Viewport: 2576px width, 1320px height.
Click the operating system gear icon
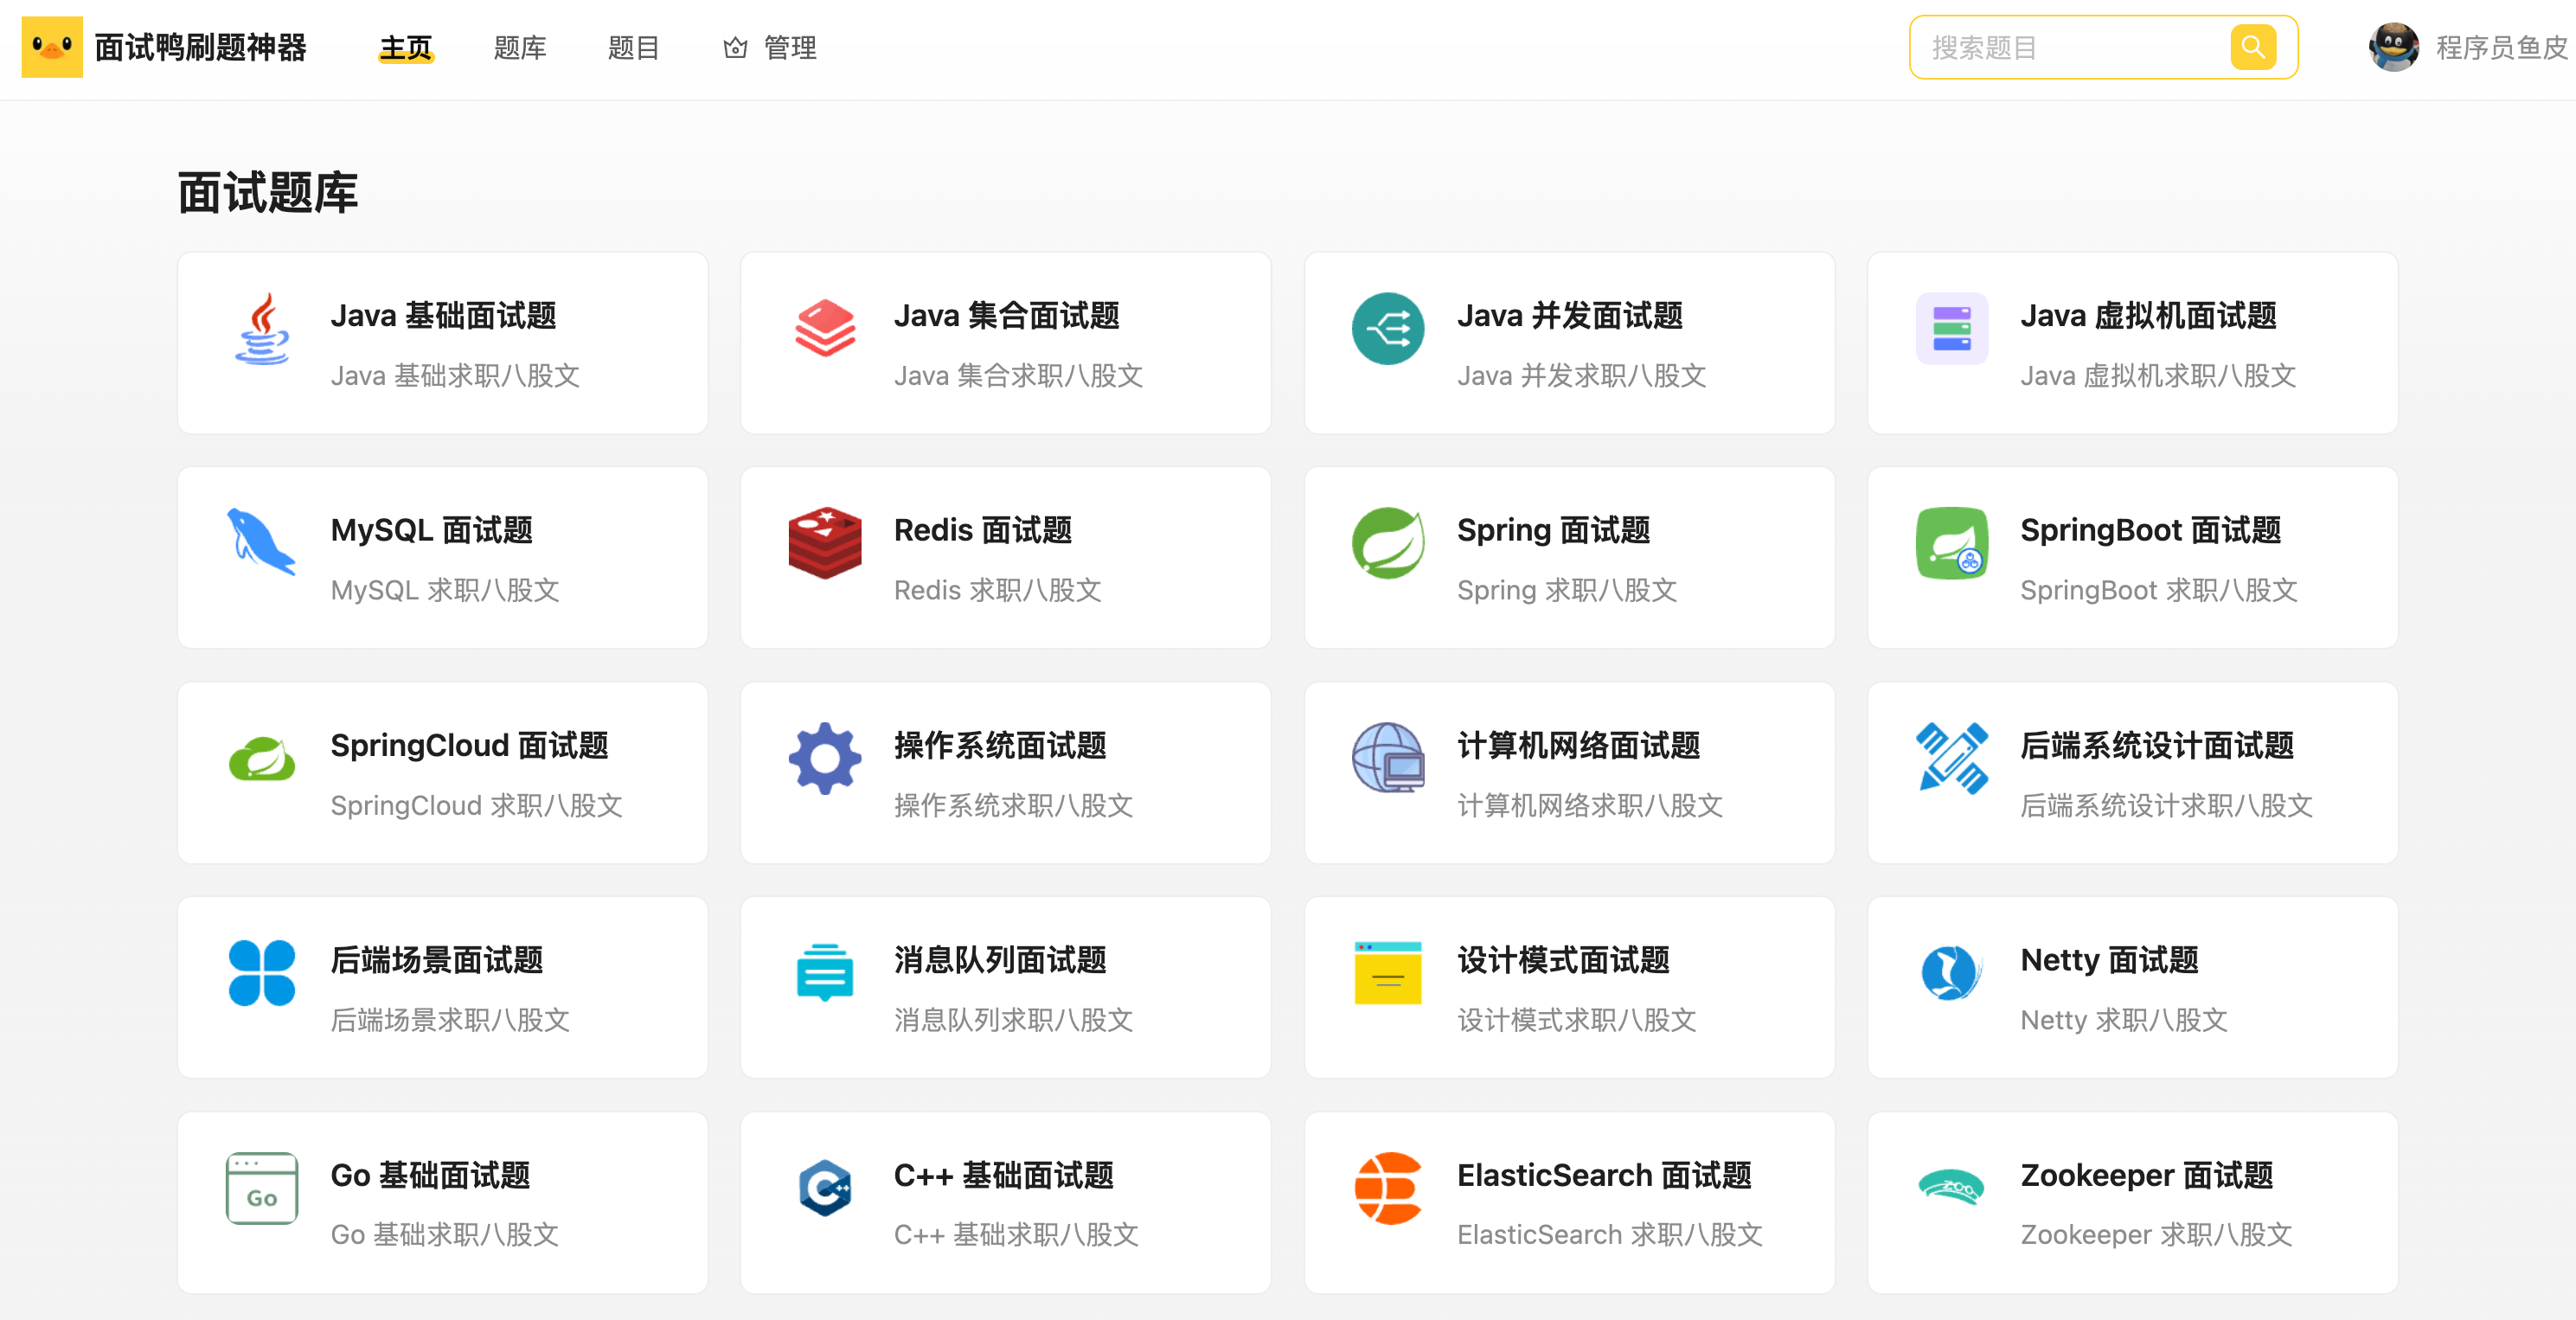(824, 758)
